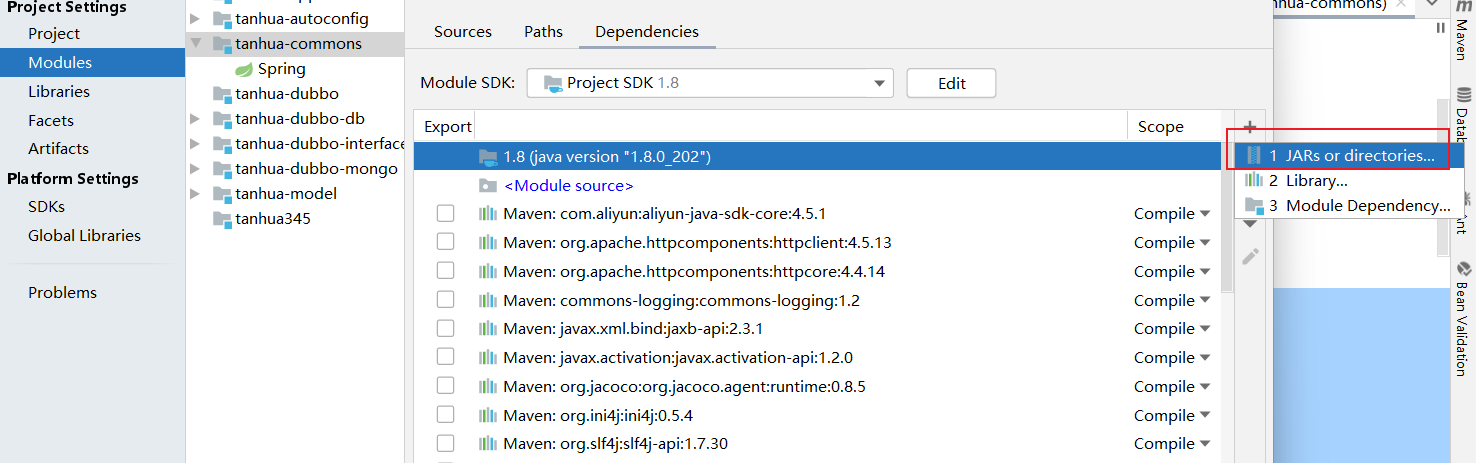Expand the tanhua-dubbo-mongo tree node
The image size is (1476, 463).
(x=196, y=168)
